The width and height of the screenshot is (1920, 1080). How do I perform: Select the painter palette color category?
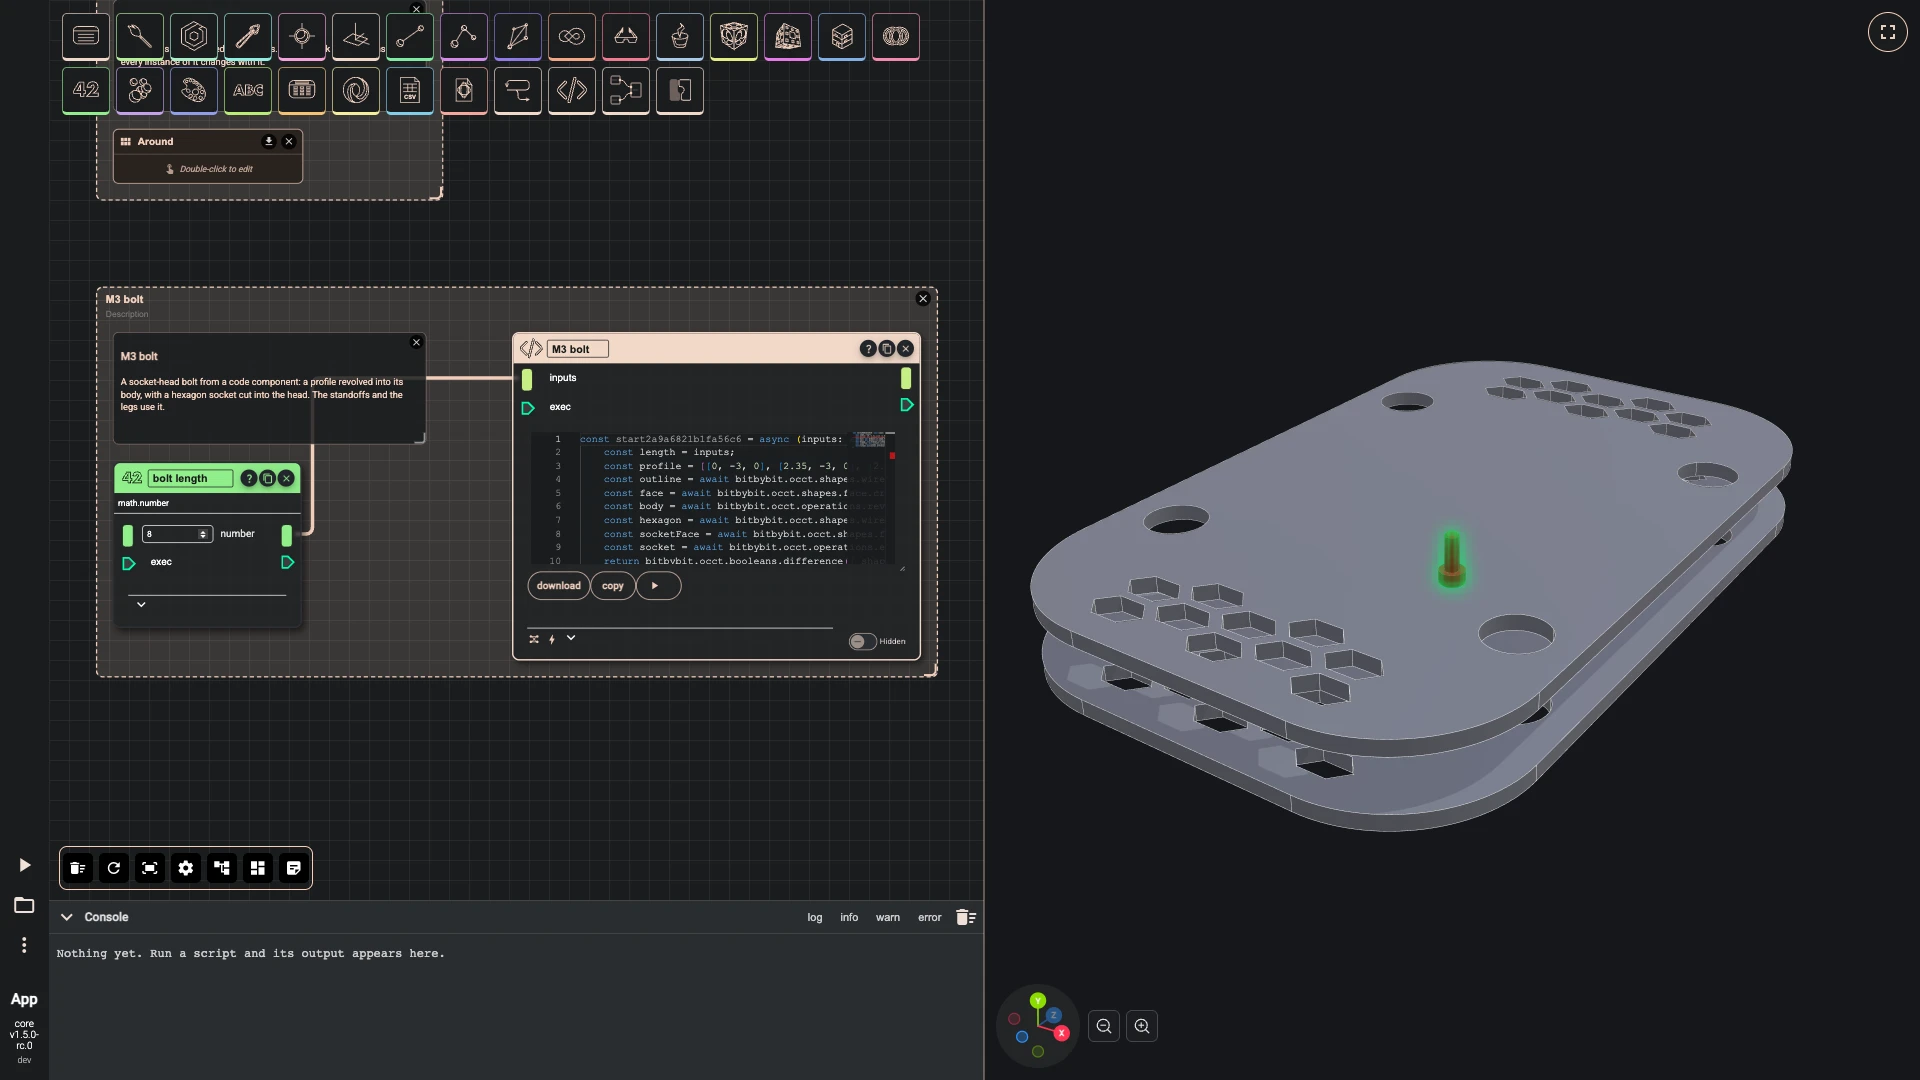point(194,90)
